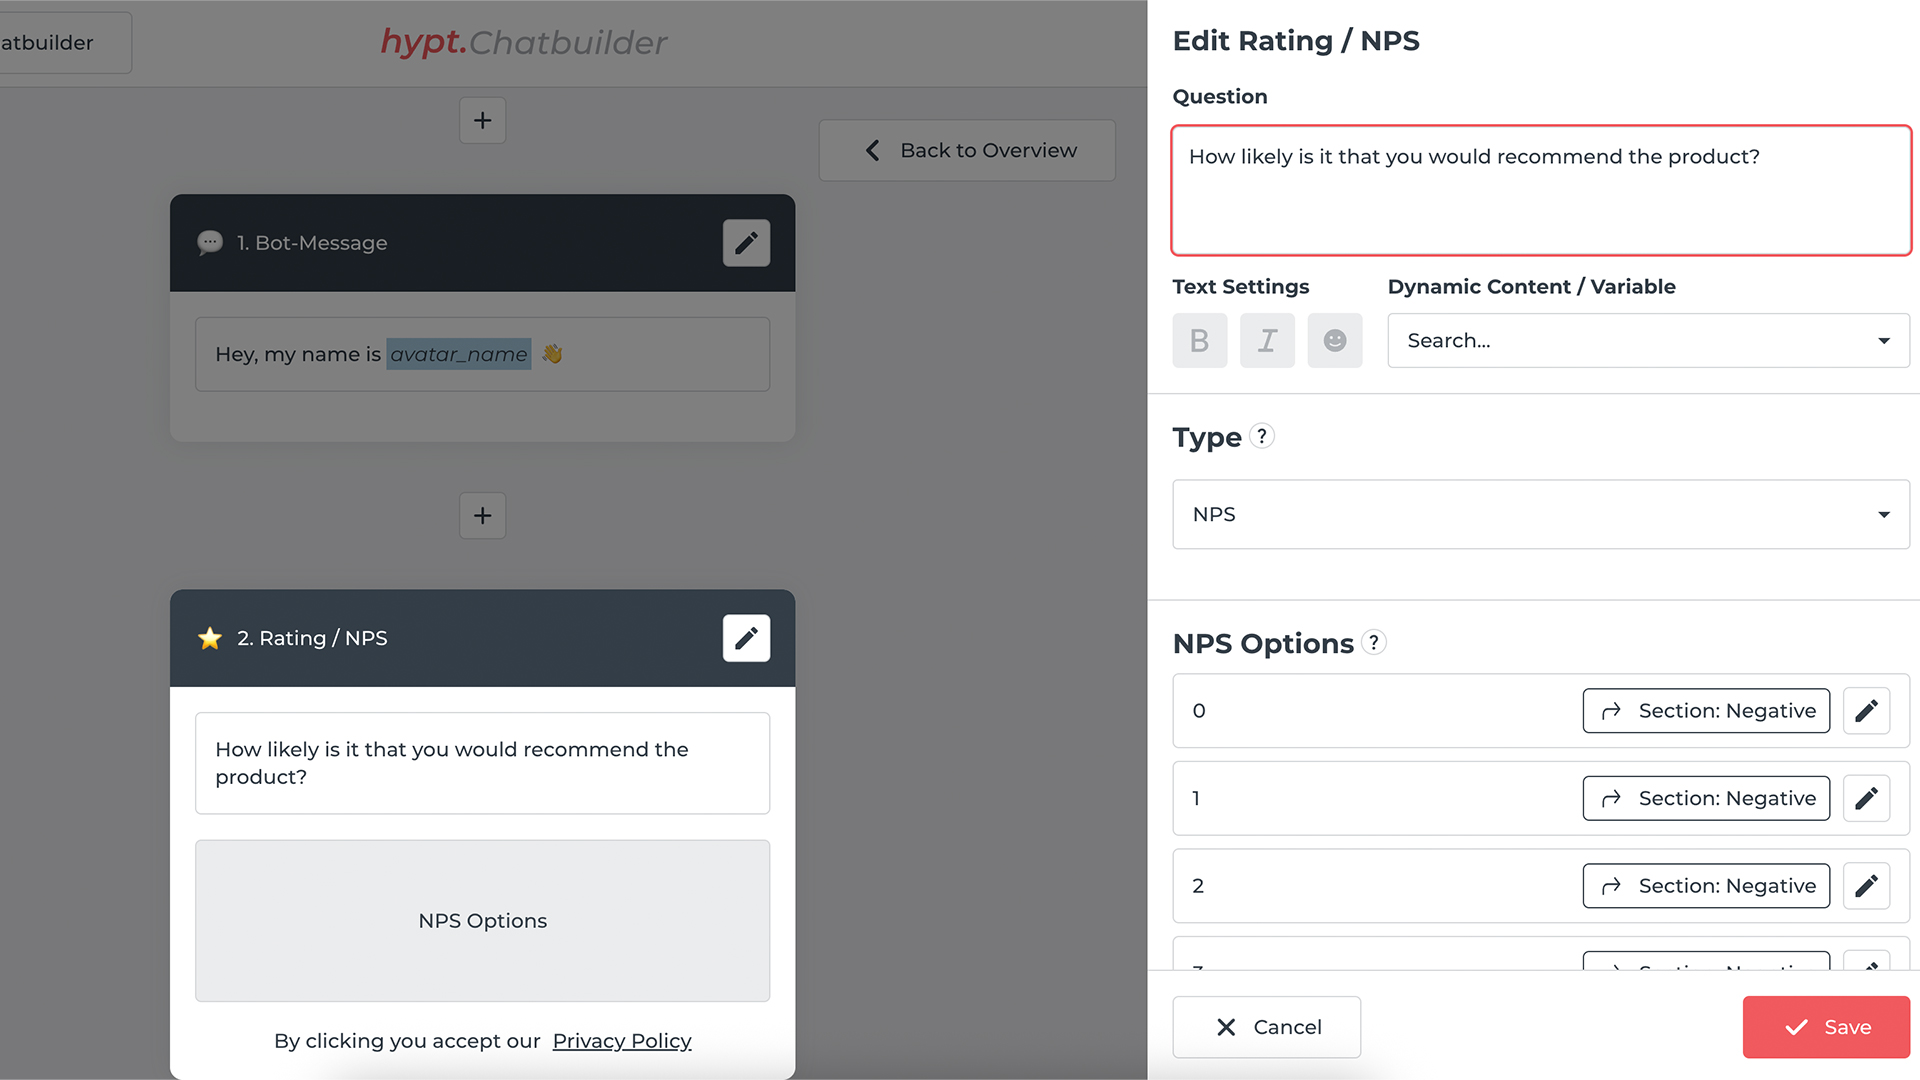Click the Cancel button
The width and height of the screenshot is (1920, 1080).
coord(1266,1027)
